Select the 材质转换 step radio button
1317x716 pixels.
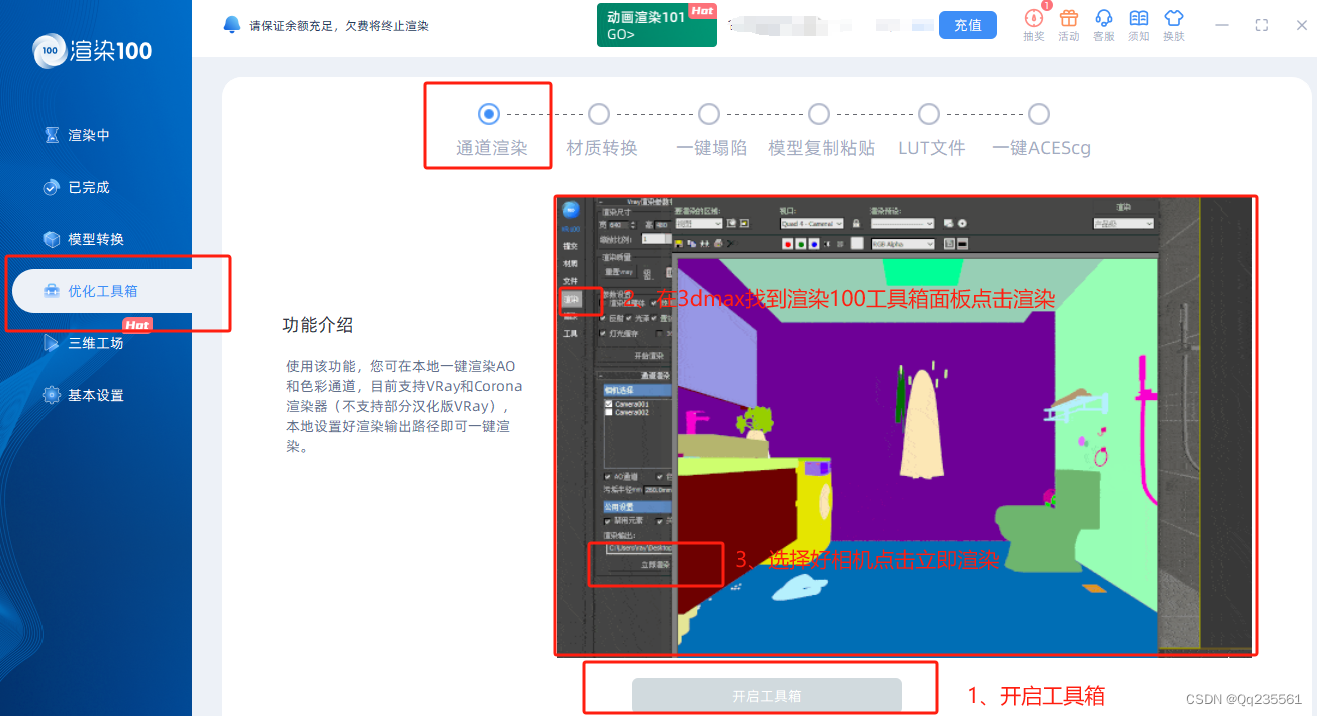(599, 114)
